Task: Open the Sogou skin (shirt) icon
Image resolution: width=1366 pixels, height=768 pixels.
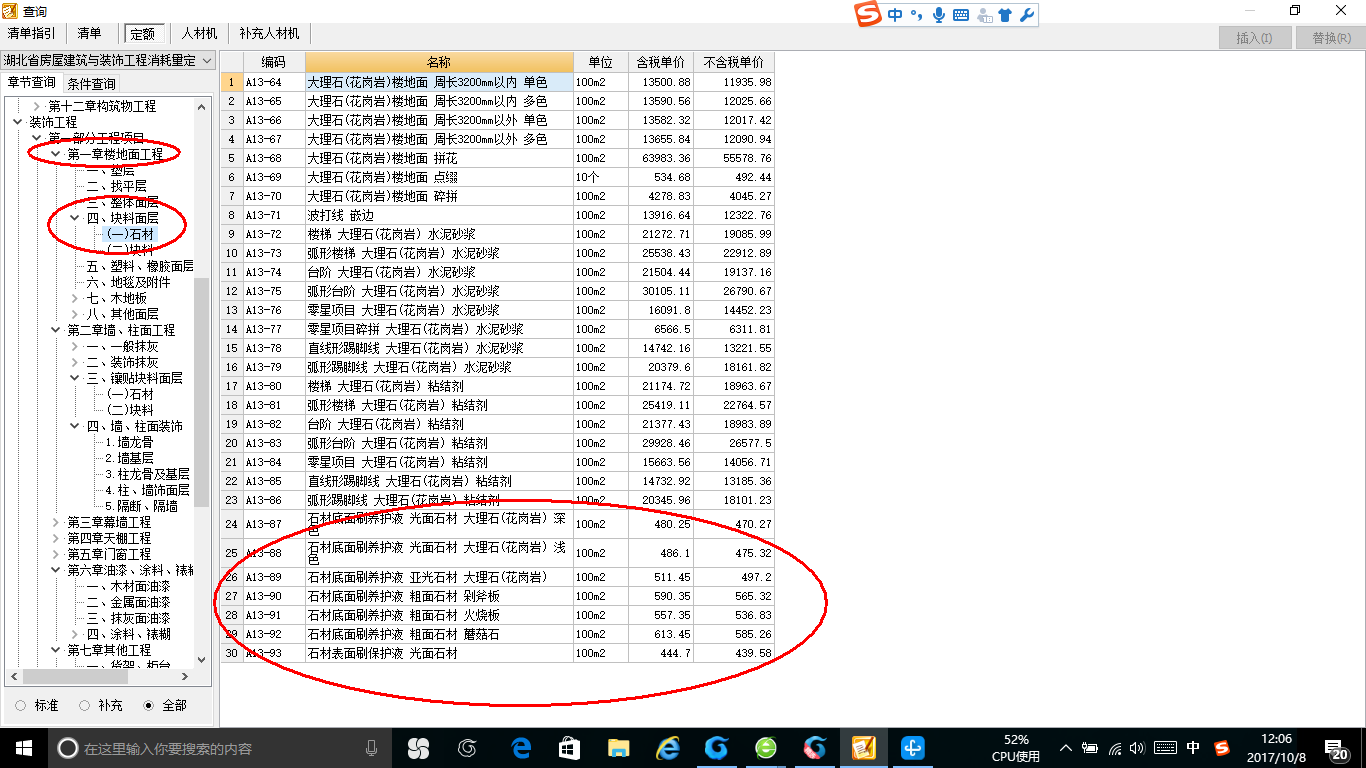Action: coord(1006,14)
